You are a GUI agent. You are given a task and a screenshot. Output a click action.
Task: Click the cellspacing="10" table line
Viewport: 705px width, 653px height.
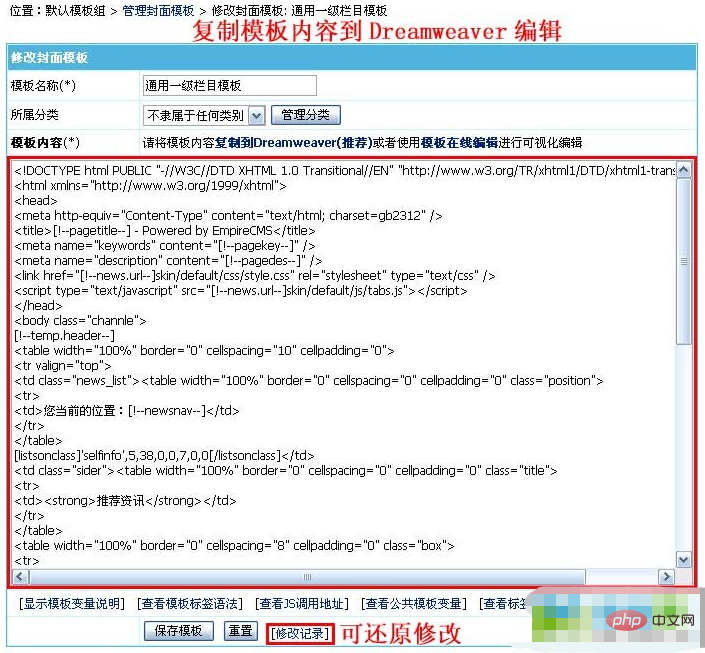tap(204, 350)
